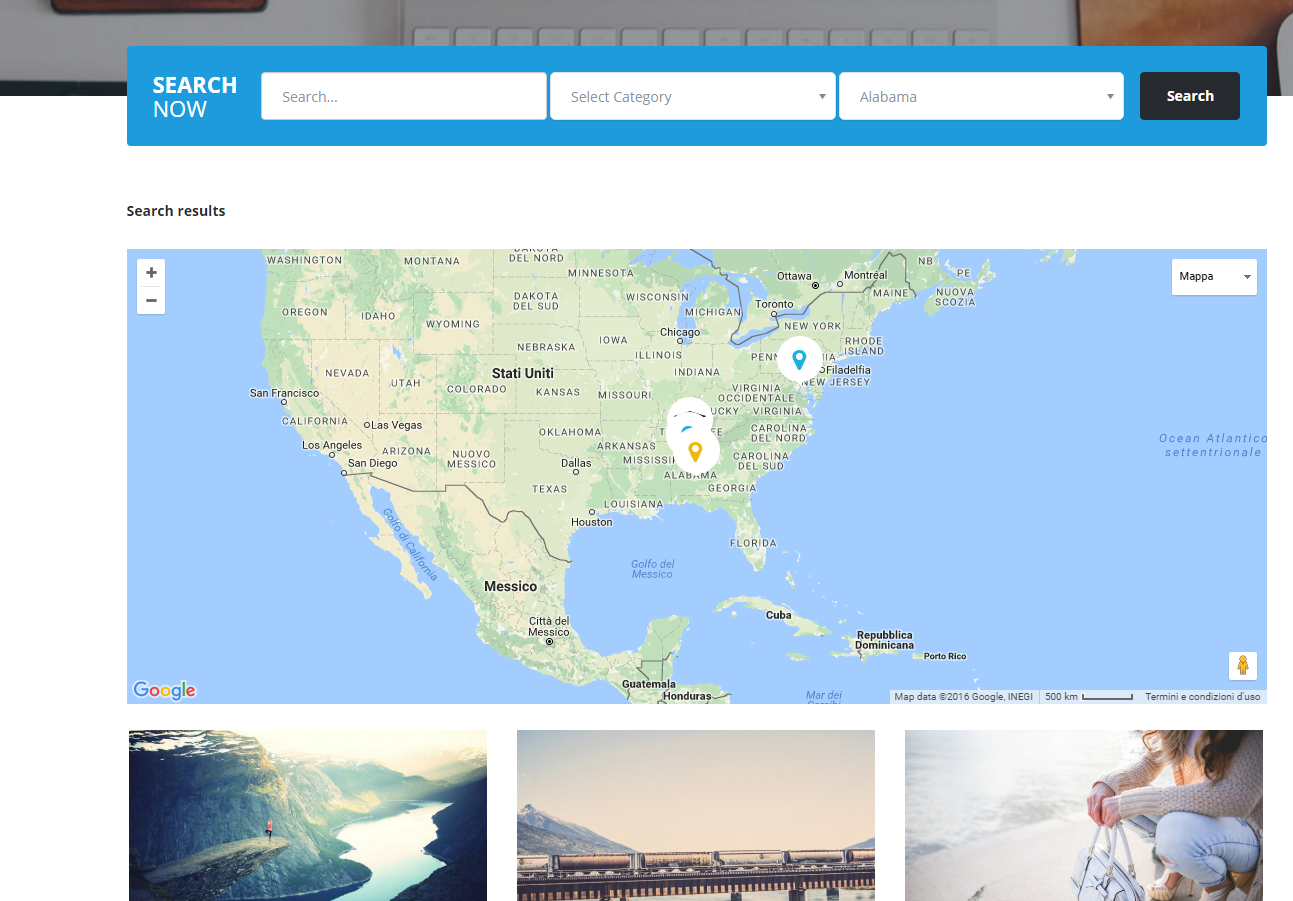Viewport: 1293px width, 901px height.
Task: Click the TEXAS state label
Action: (x=550, y=489)
